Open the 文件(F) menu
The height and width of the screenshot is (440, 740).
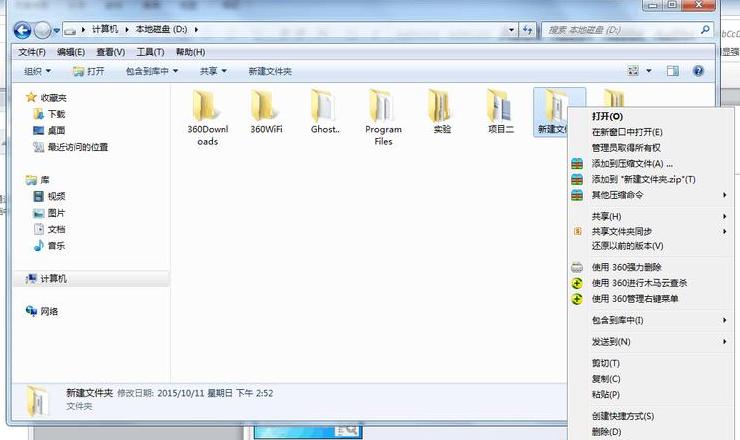point(32,52)
